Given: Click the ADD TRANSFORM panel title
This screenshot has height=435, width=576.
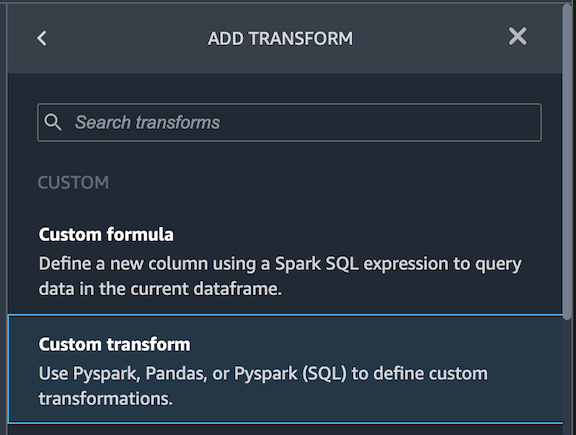Looking at the screenshot, I should [x=280, y=39].
